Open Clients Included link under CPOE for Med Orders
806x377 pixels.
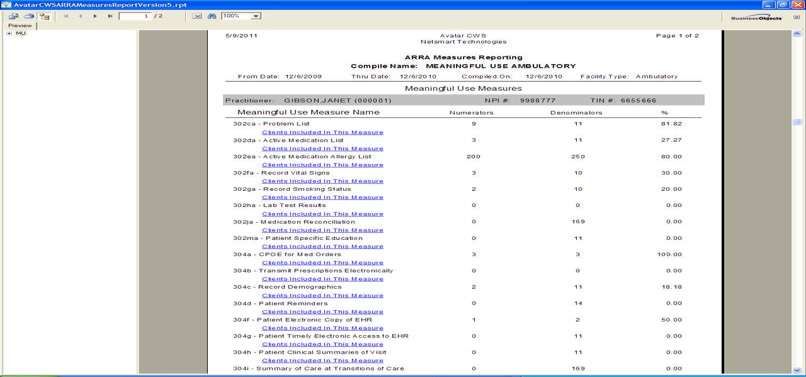pyautogui.click(x=322, y=262)
